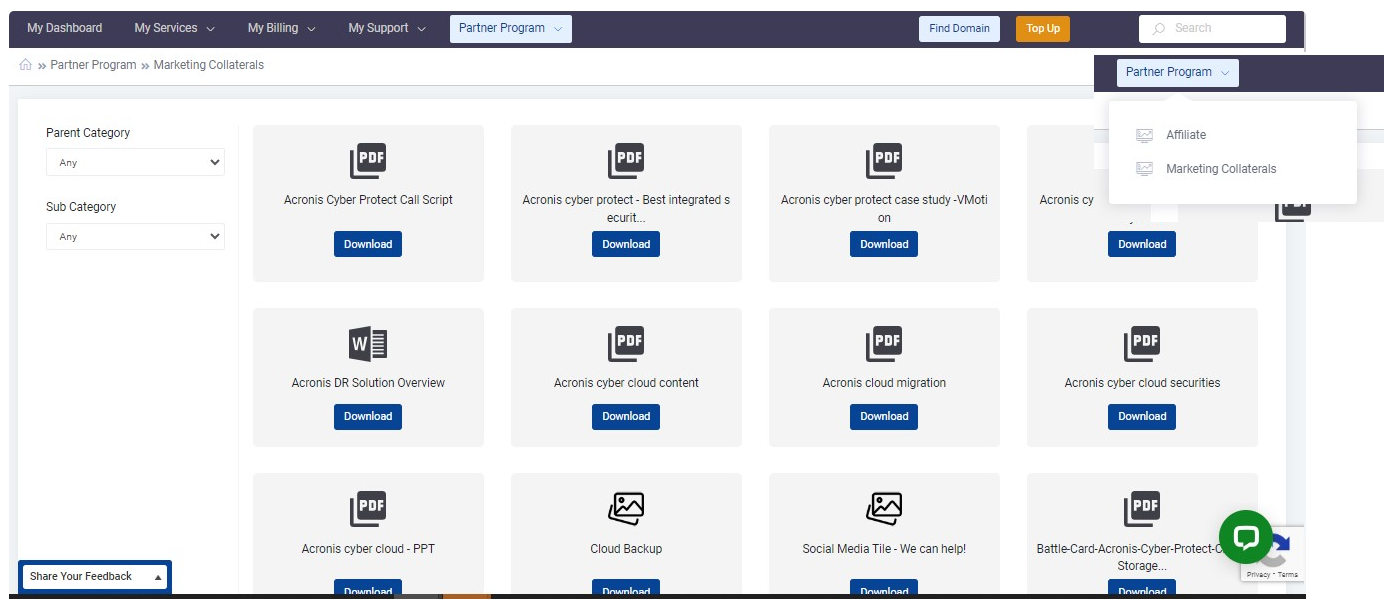This screenshot has width=1396, height=608.
Task: Click the search magnifier icon
Action: (1159, 29)
